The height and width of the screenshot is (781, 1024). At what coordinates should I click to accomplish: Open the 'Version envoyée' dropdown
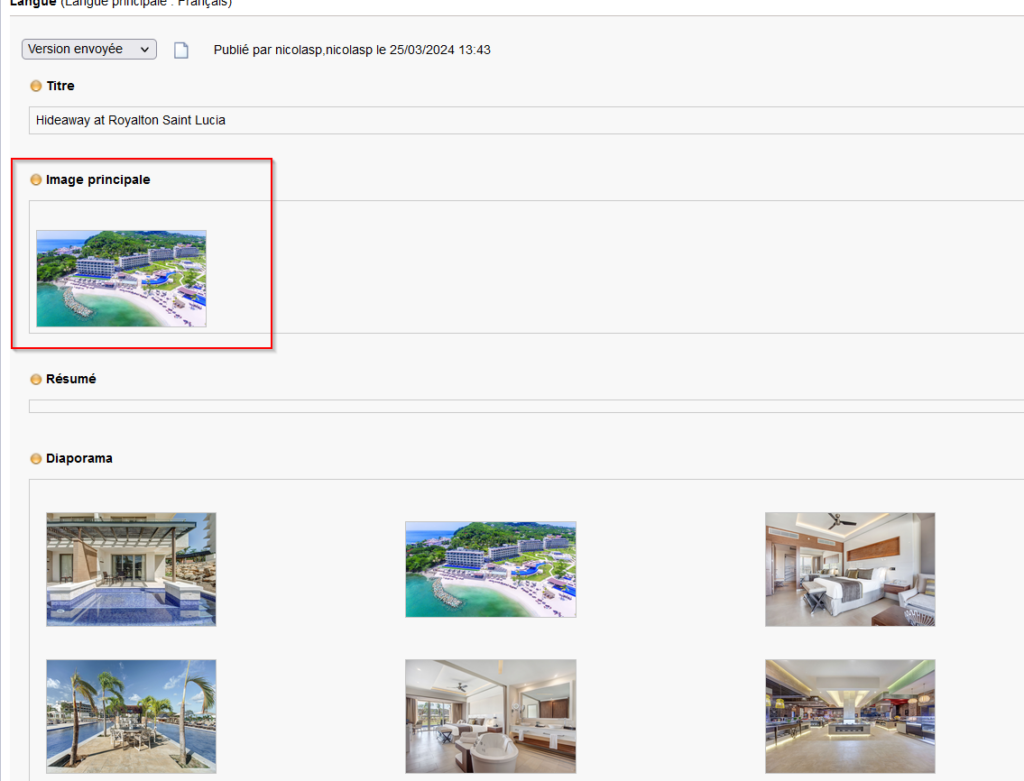tap(89, 49)
